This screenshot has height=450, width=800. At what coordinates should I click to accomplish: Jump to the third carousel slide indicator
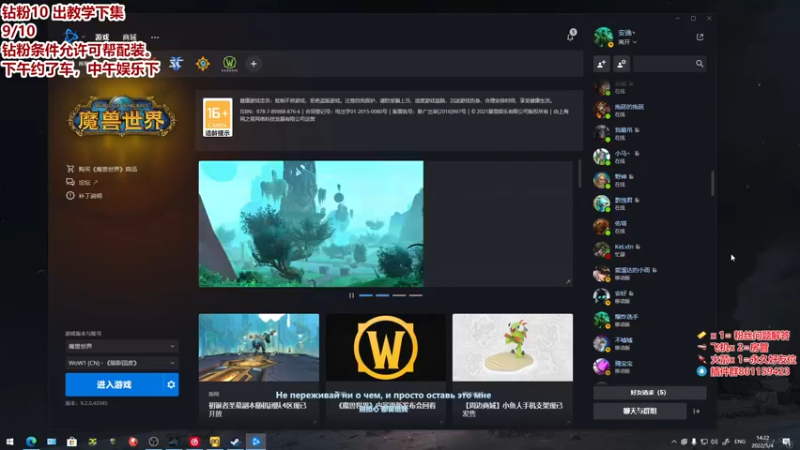coord(399,295)
